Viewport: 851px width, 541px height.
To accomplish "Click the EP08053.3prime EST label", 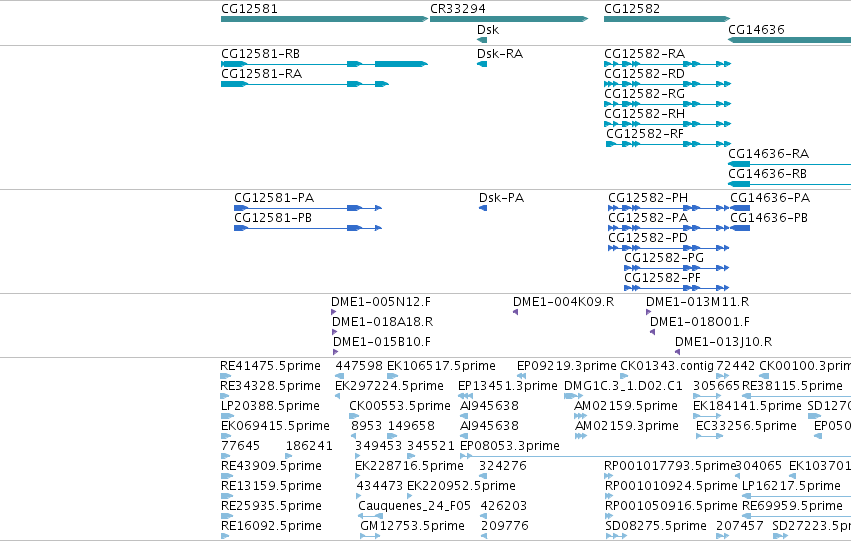I will tap(510, 447).
